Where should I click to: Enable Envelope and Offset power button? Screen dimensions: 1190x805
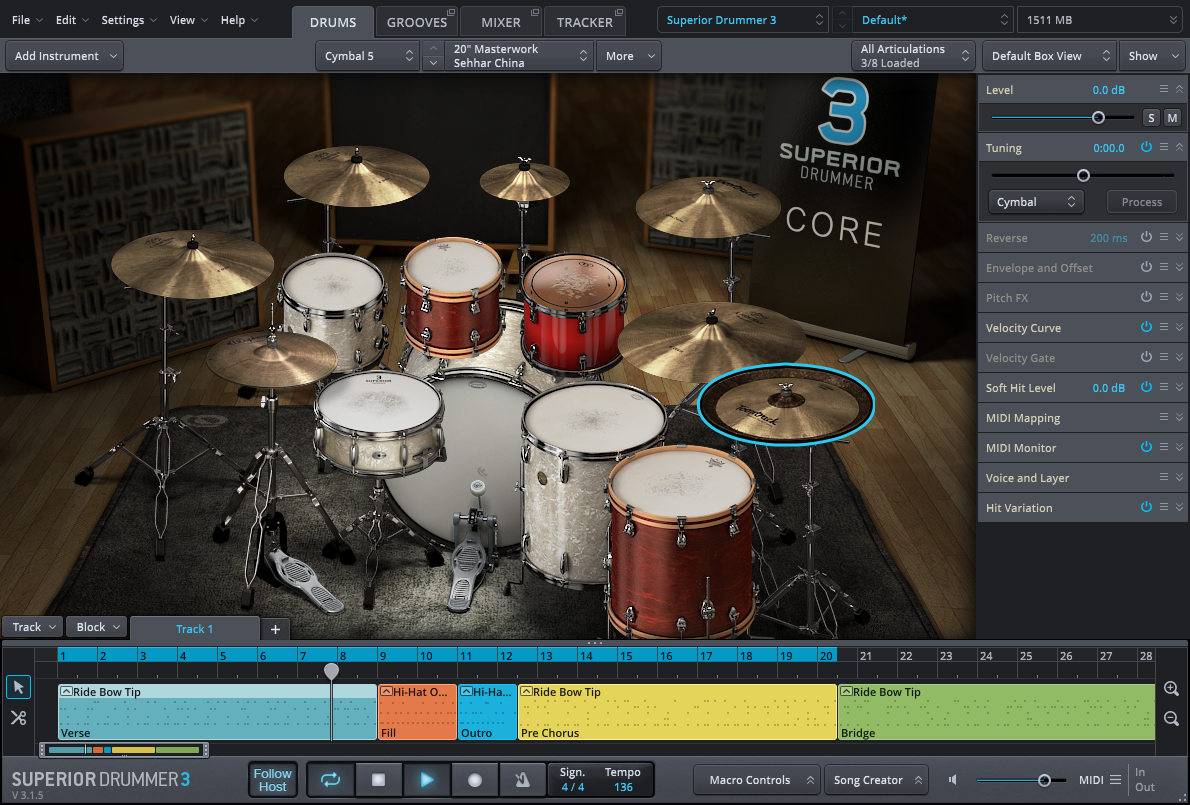point(1146,267)
